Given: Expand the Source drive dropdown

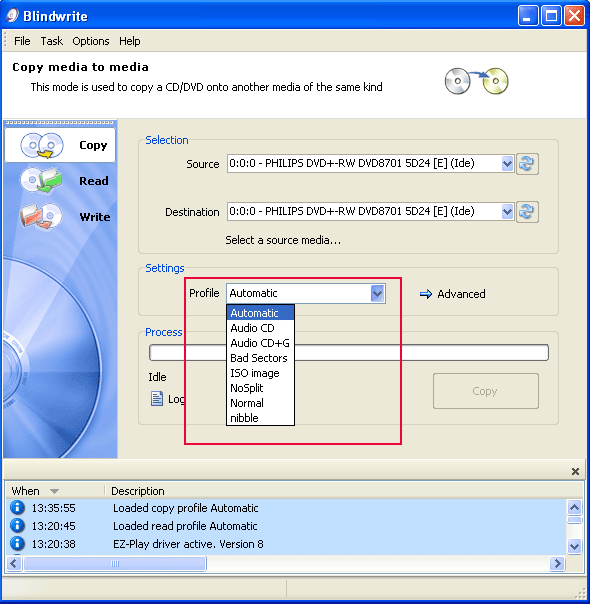Looking at the screenshot, I should coord(508,164).
